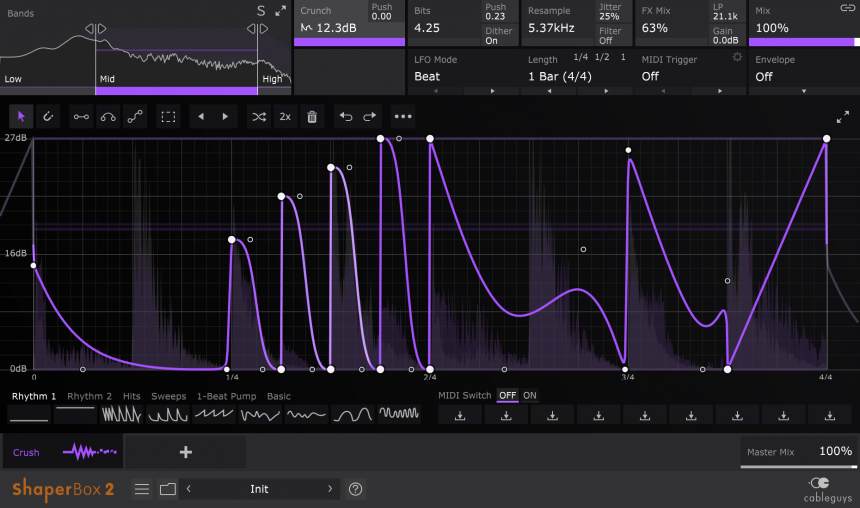
Task: Add a new shaper with plus button
Action: coord(185,452)
